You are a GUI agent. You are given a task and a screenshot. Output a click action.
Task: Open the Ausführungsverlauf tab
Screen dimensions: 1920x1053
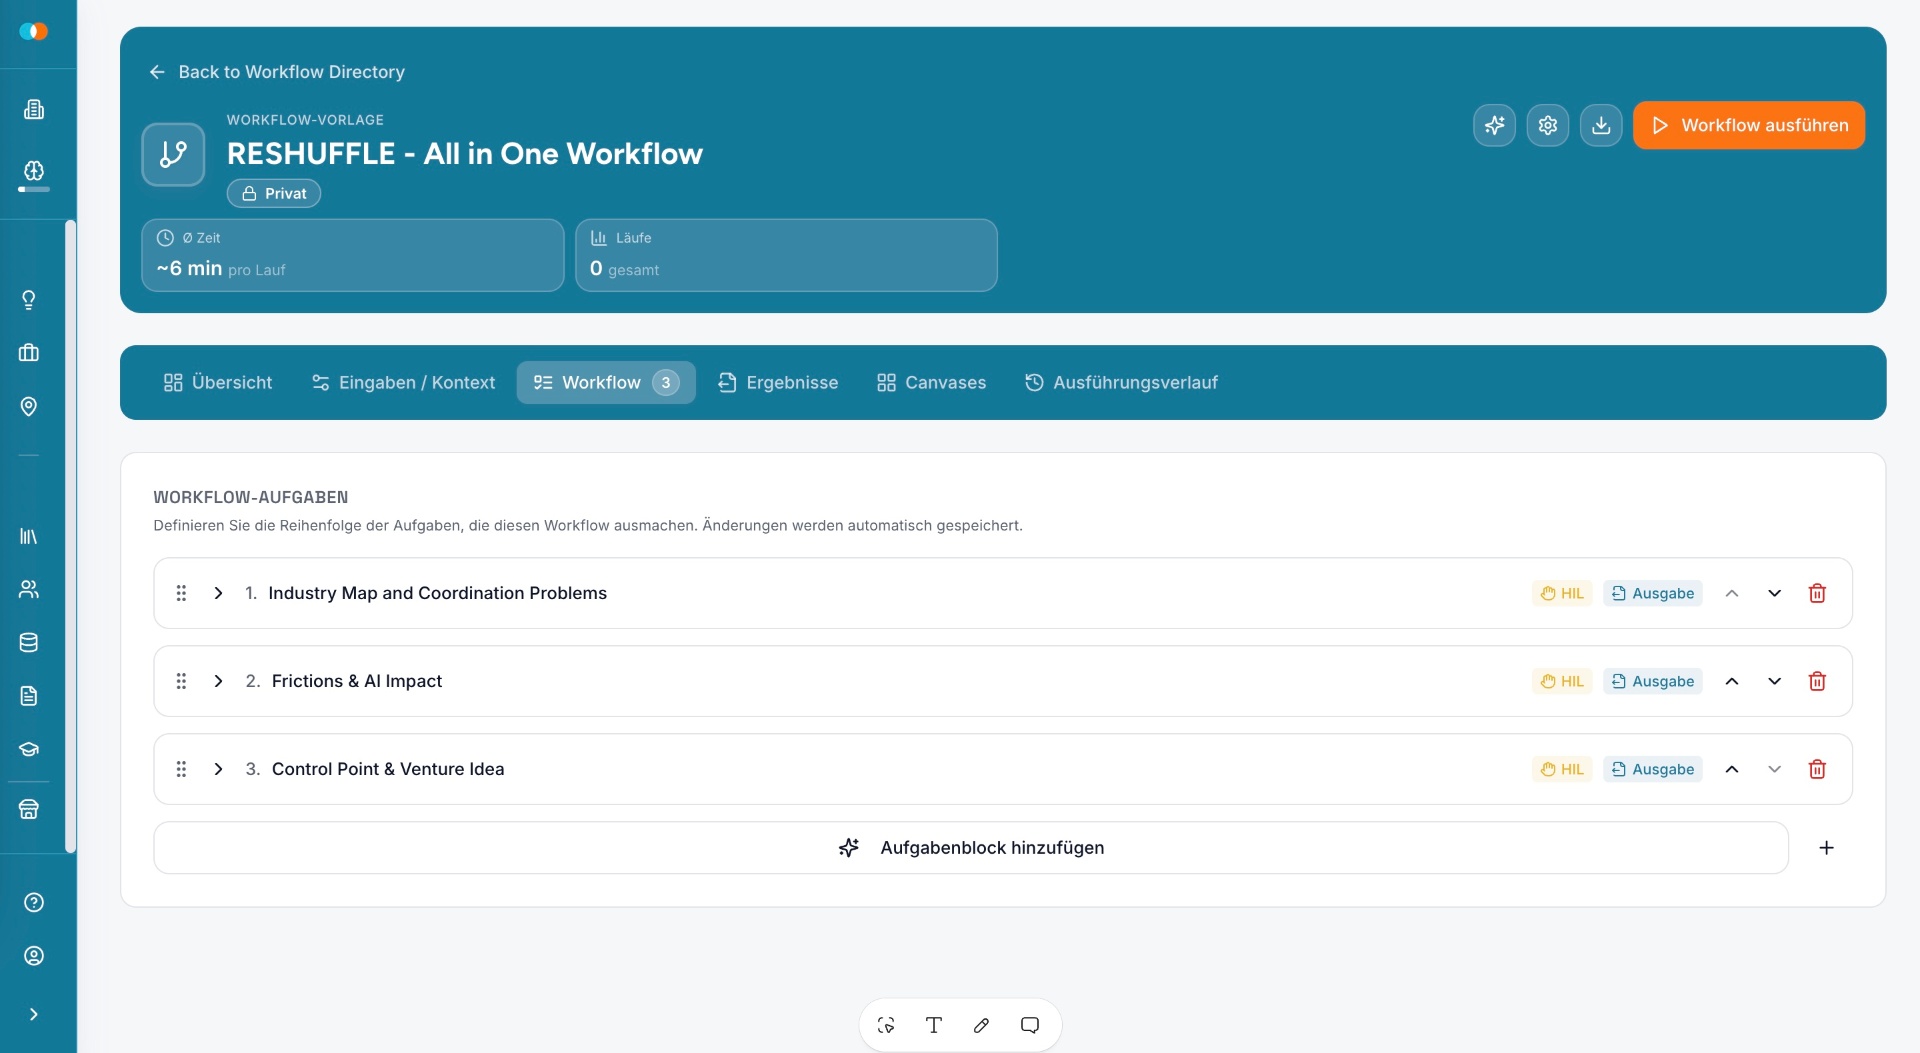coord(1121,382)
